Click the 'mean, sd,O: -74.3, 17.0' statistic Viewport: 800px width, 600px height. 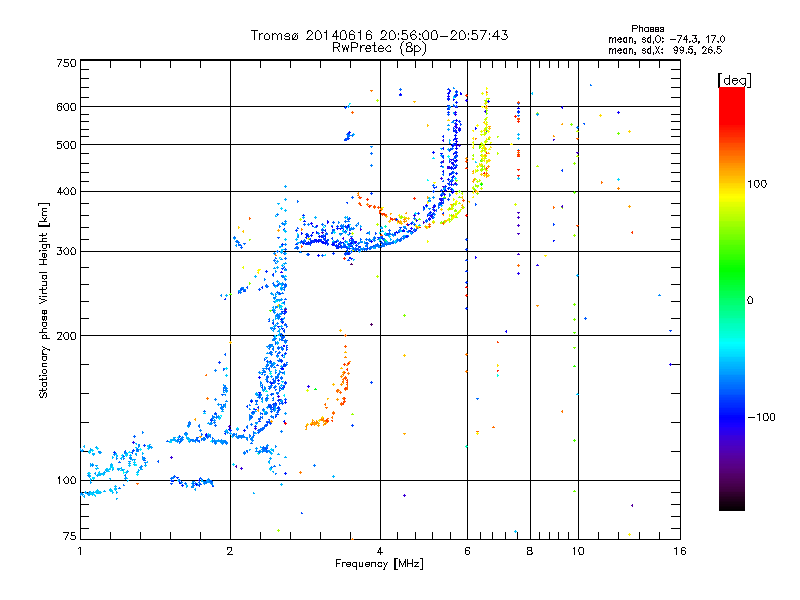[666, 39]
